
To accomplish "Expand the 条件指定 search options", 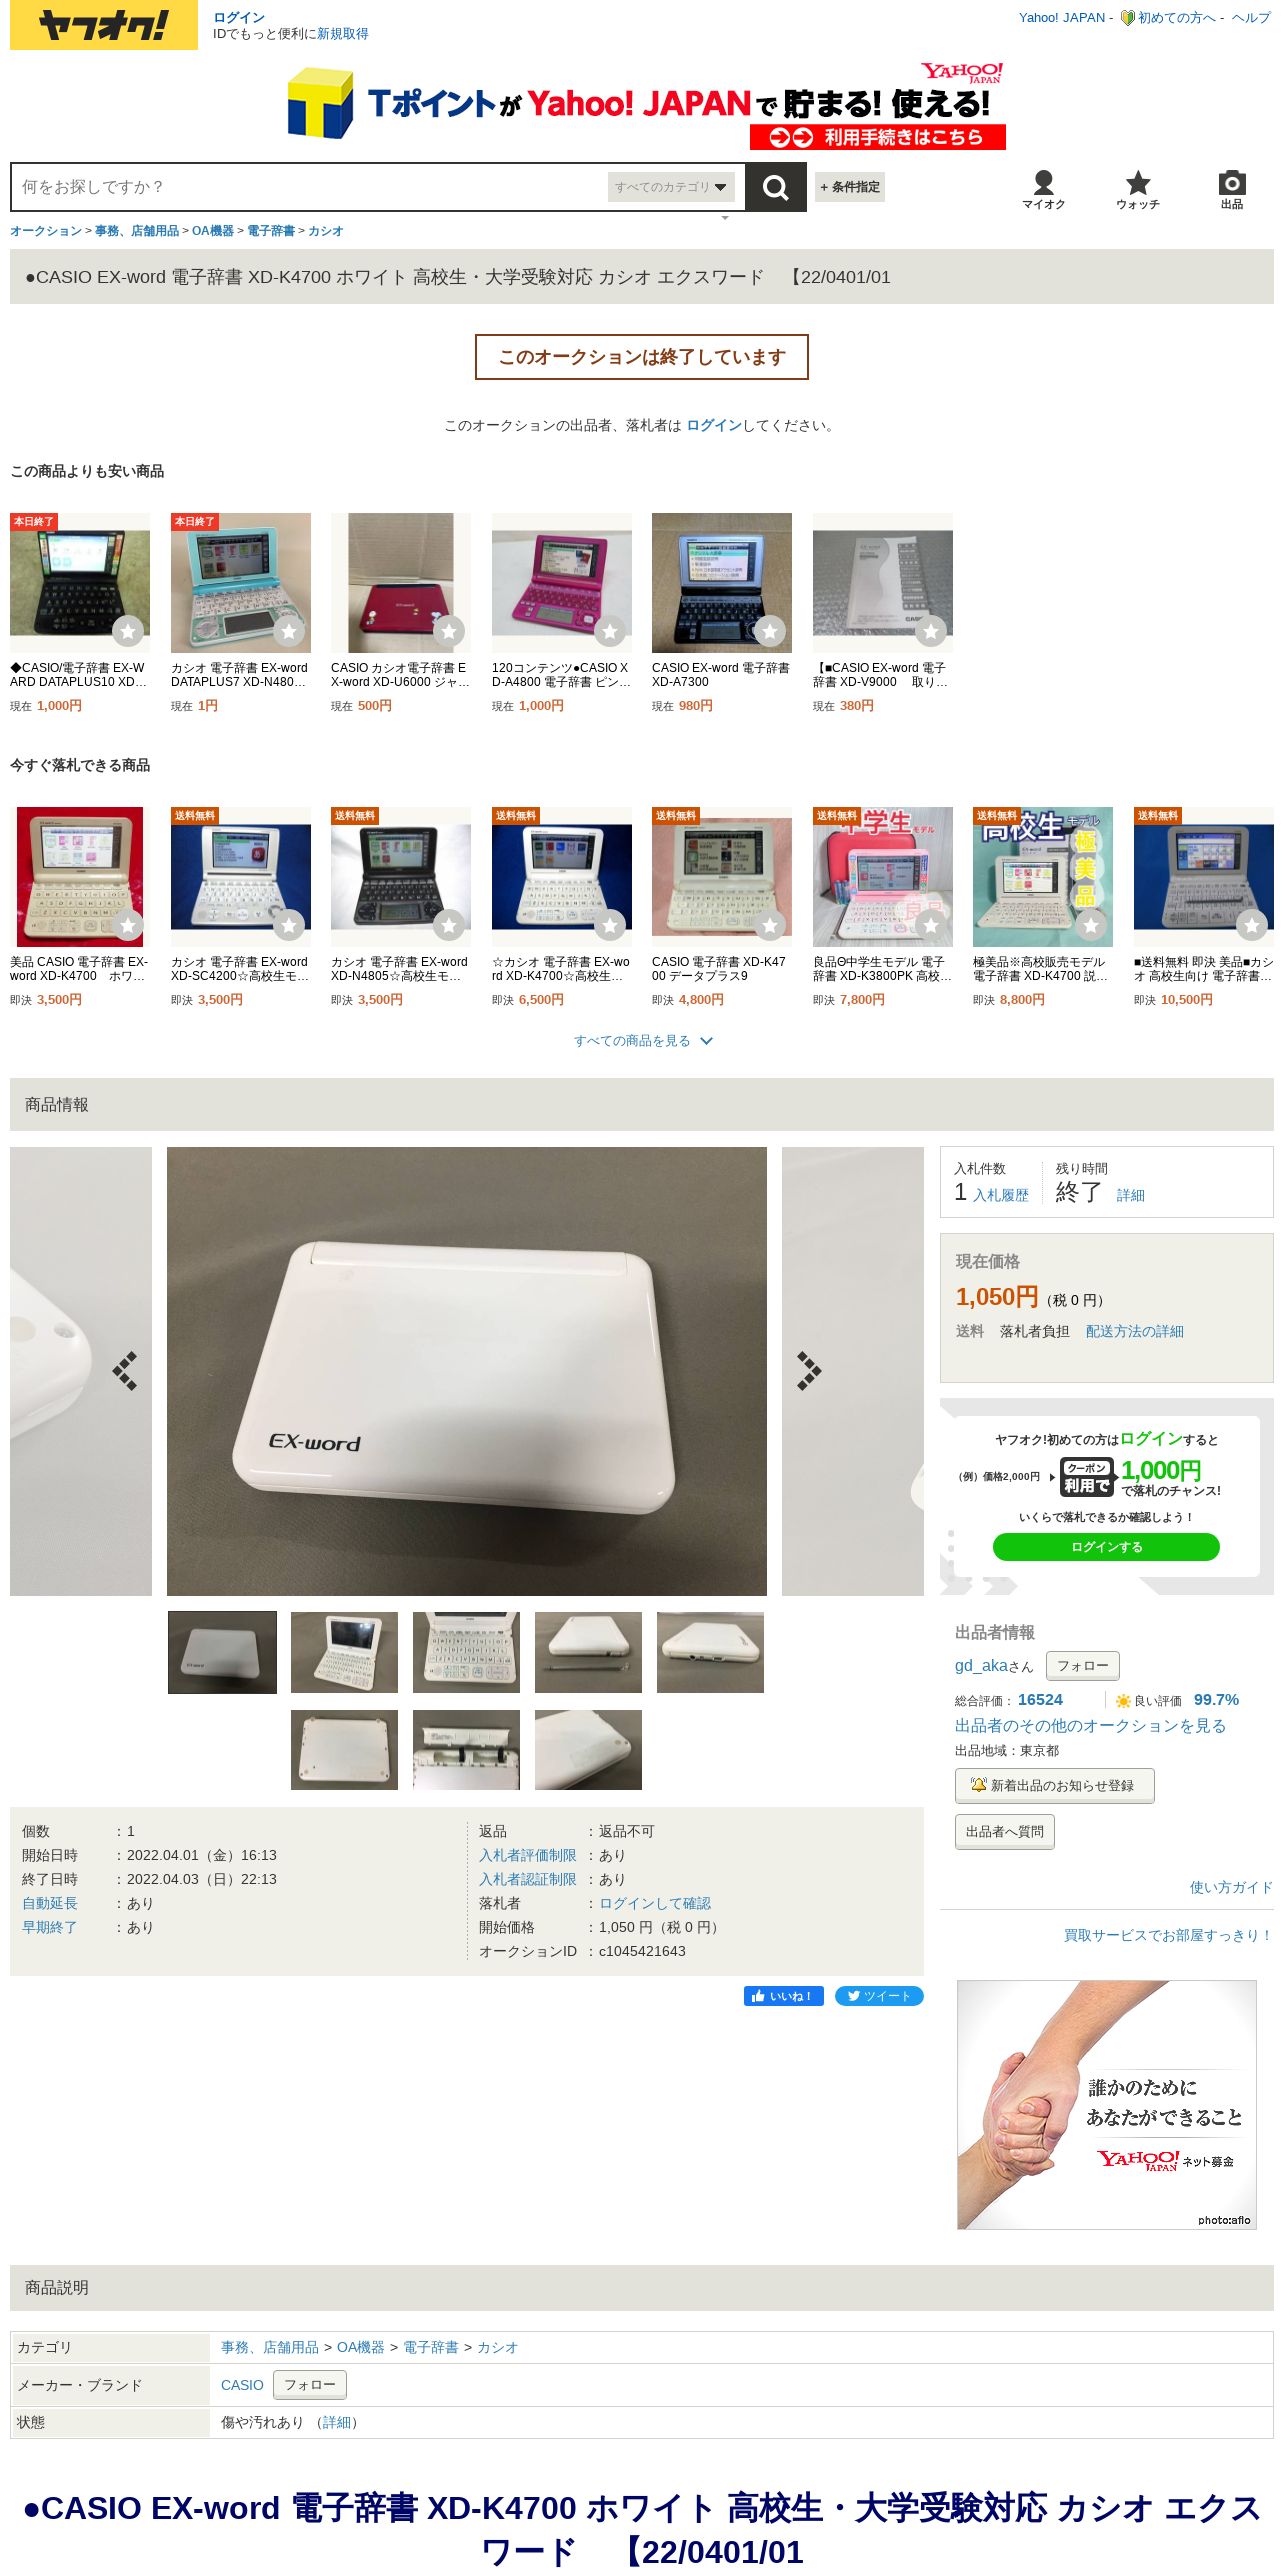I will pos(850,187).
